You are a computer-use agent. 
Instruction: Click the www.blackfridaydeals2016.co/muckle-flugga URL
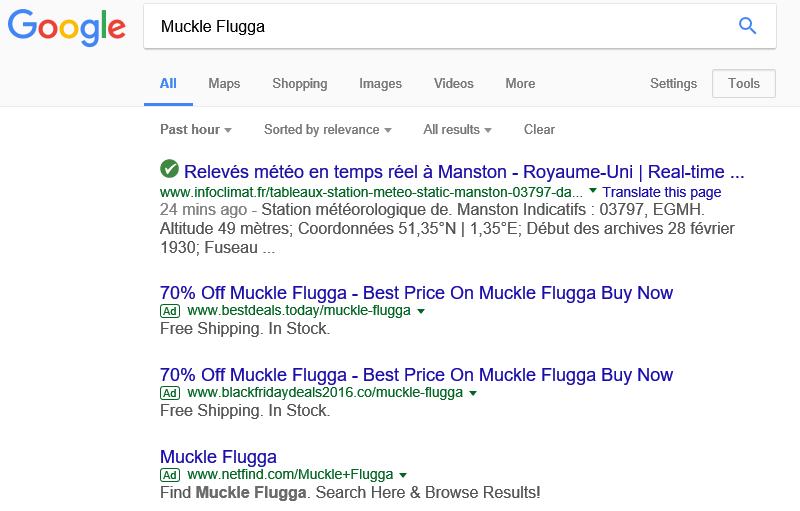click(325, 393)
